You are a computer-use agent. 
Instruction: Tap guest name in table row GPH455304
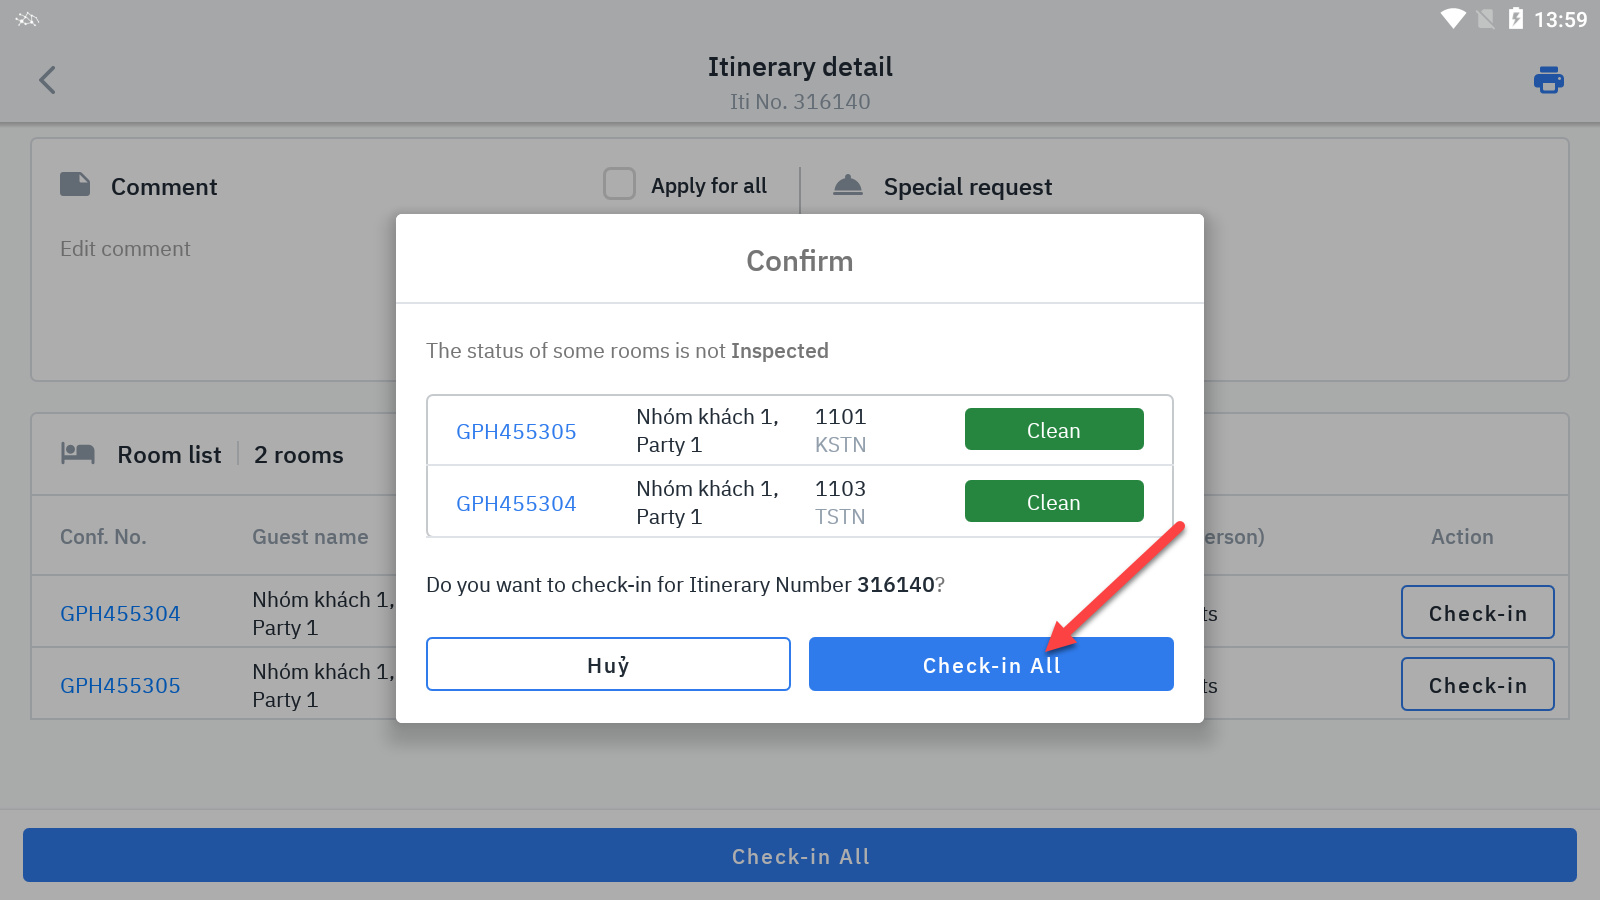323,614
